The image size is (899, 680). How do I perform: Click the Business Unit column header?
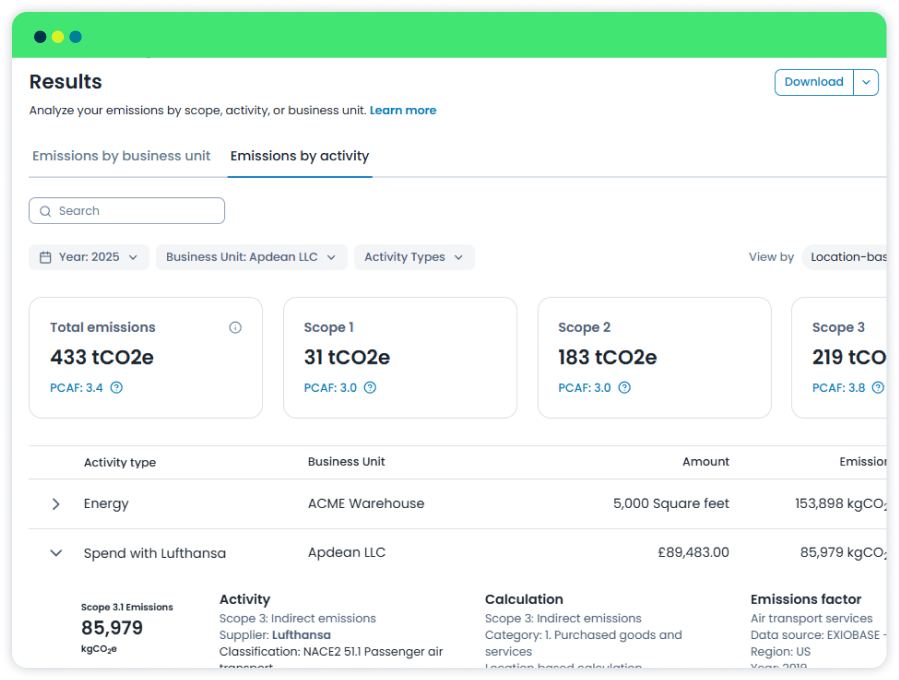[x=346, y=462]
